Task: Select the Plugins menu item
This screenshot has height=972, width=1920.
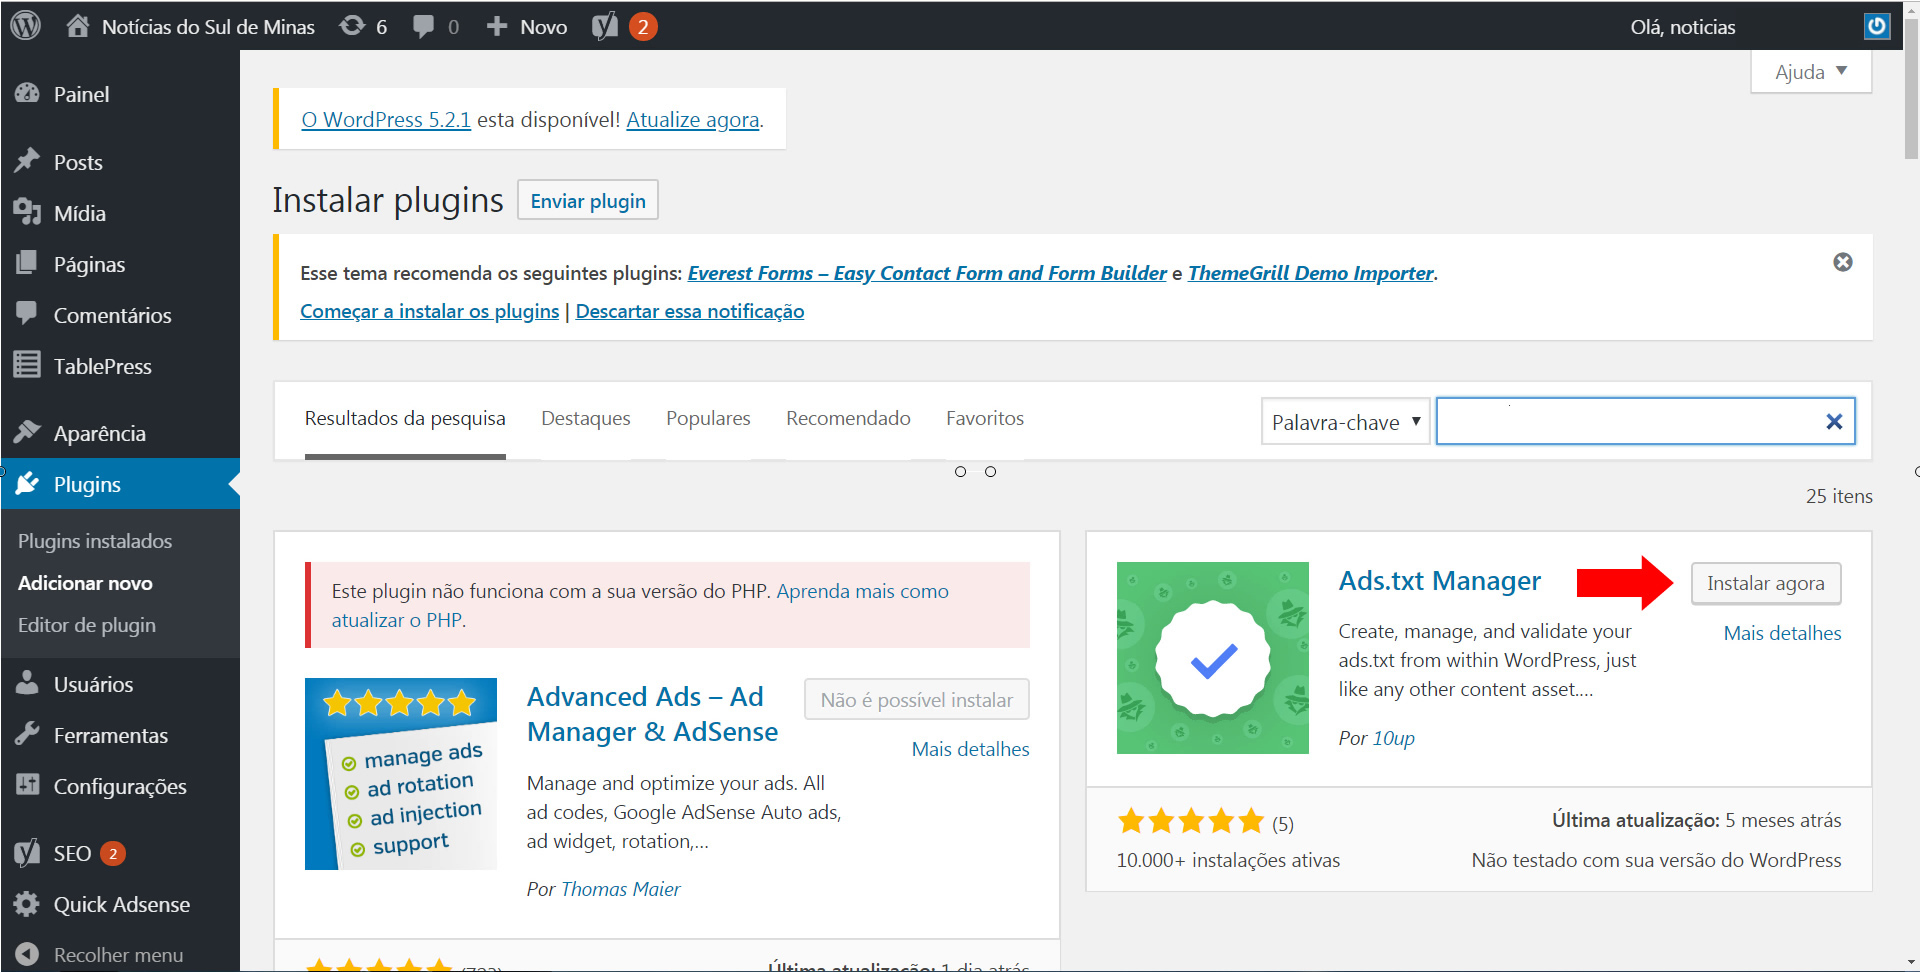Action: coord(120,484)
